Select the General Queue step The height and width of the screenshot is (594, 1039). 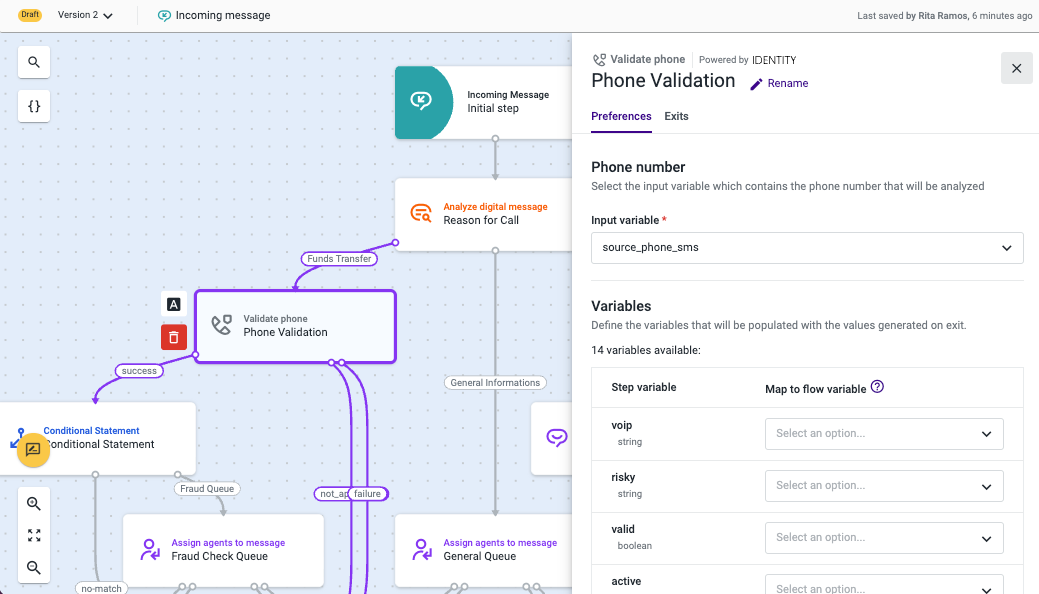[484, 550]
